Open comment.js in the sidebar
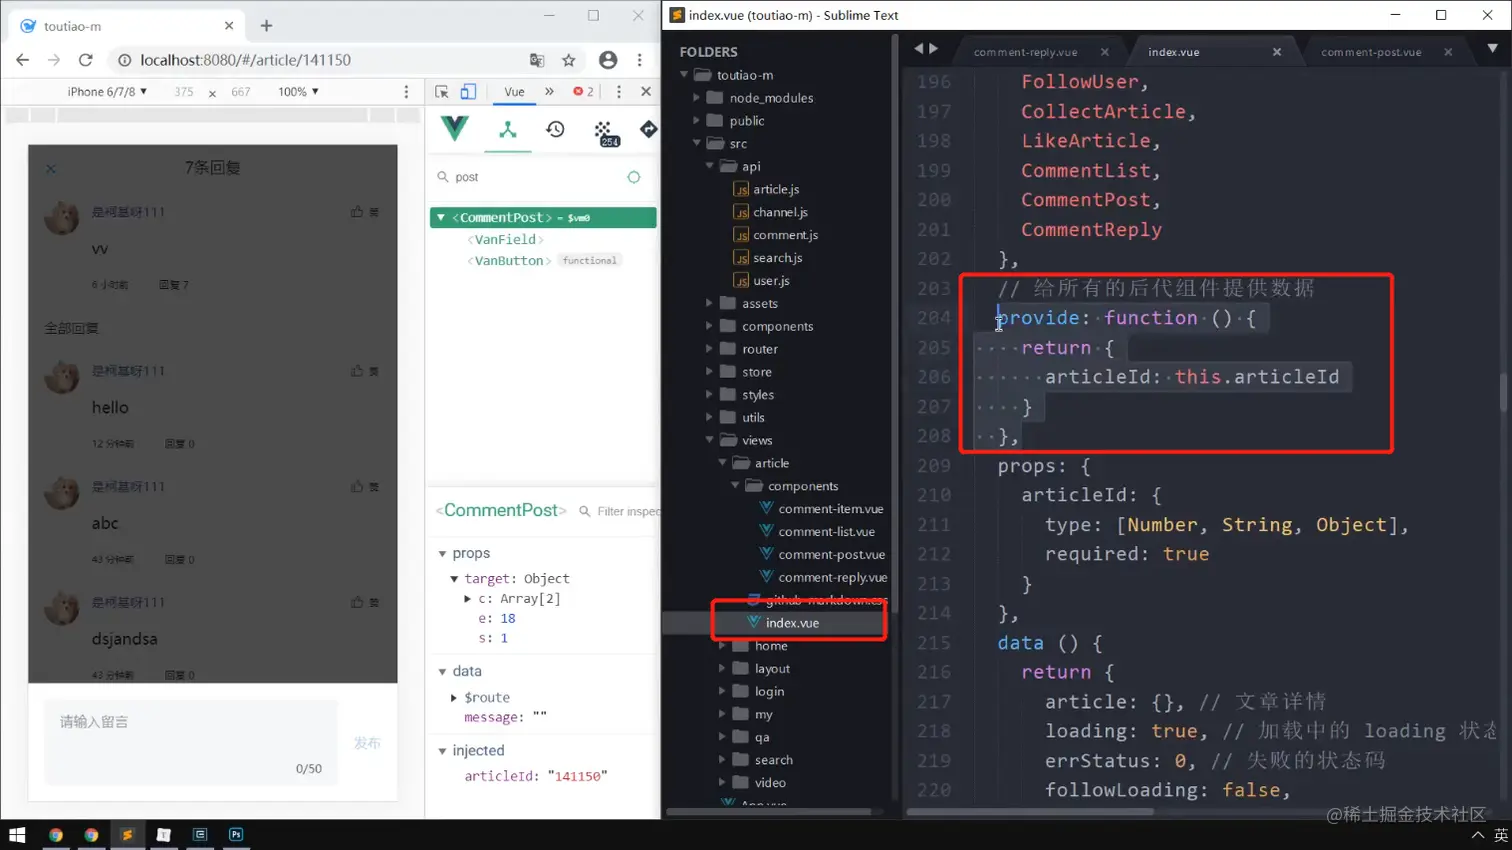This screenshot has width=1512, height=850. pyautogui.click(x=785, y=235)
